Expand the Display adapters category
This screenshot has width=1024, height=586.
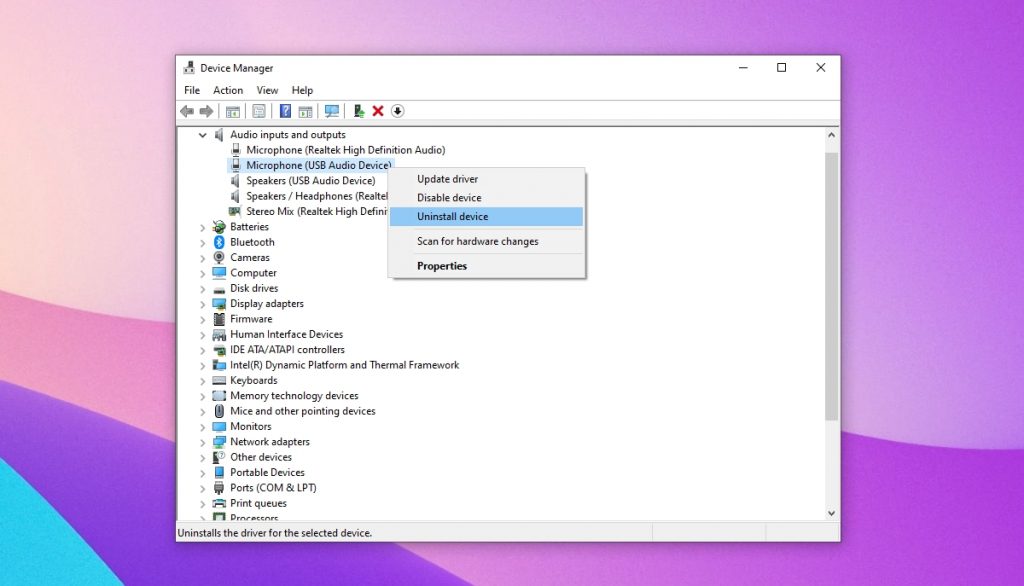click(x=206, y=303)
